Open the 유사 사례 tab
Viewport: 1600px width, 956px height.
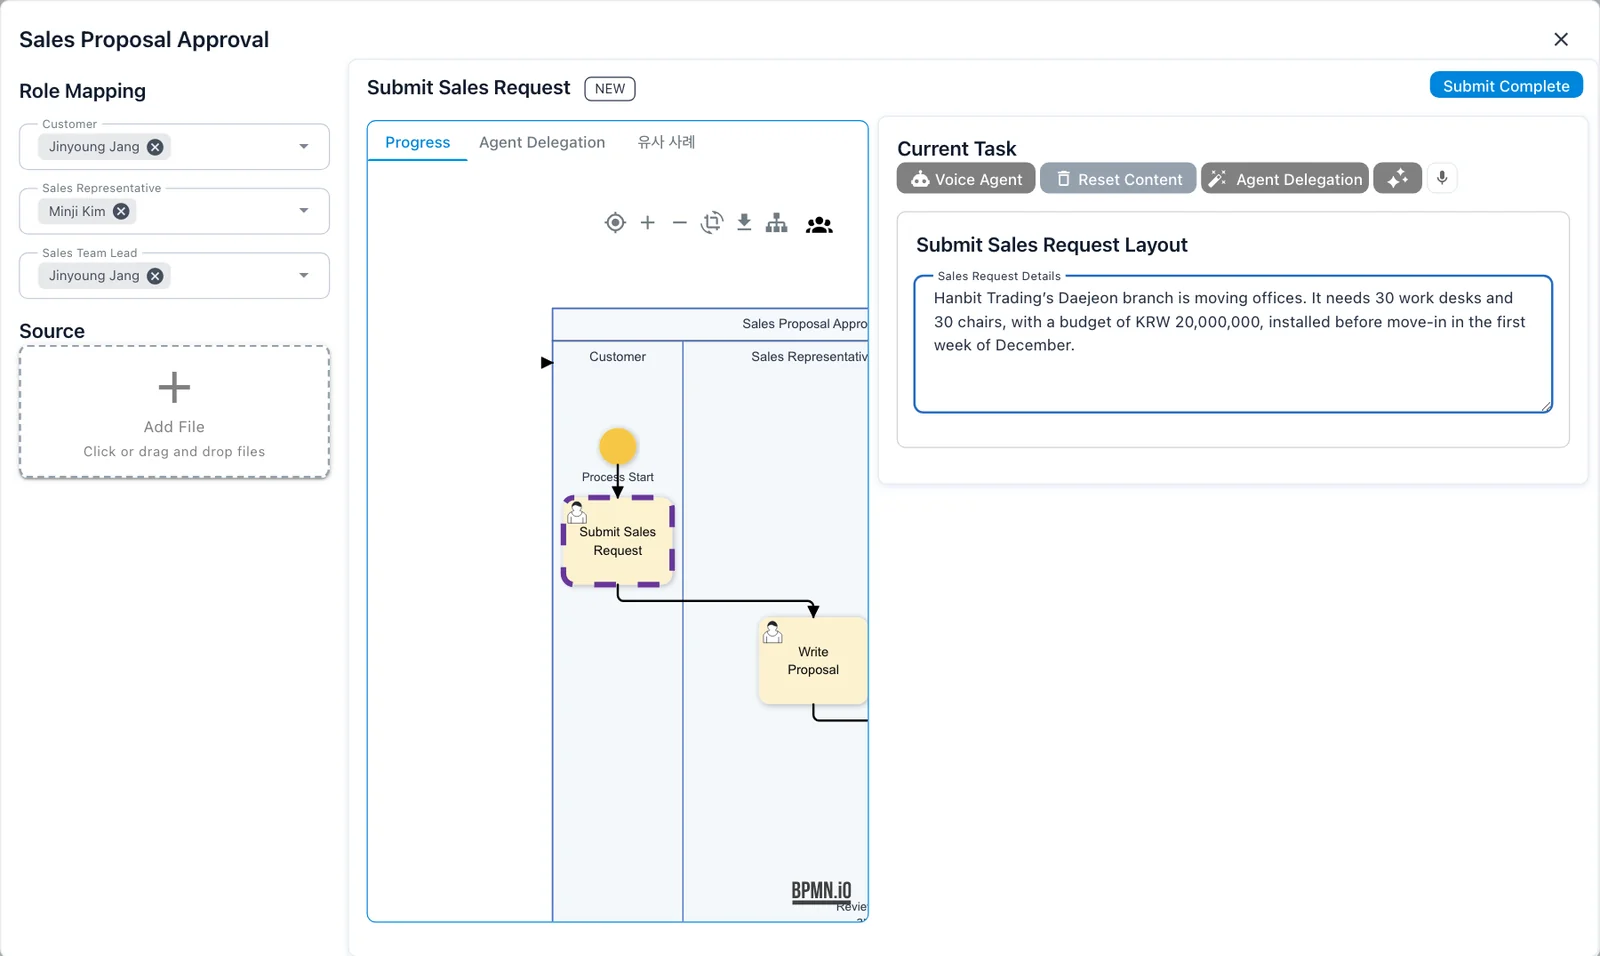(666, 142)
